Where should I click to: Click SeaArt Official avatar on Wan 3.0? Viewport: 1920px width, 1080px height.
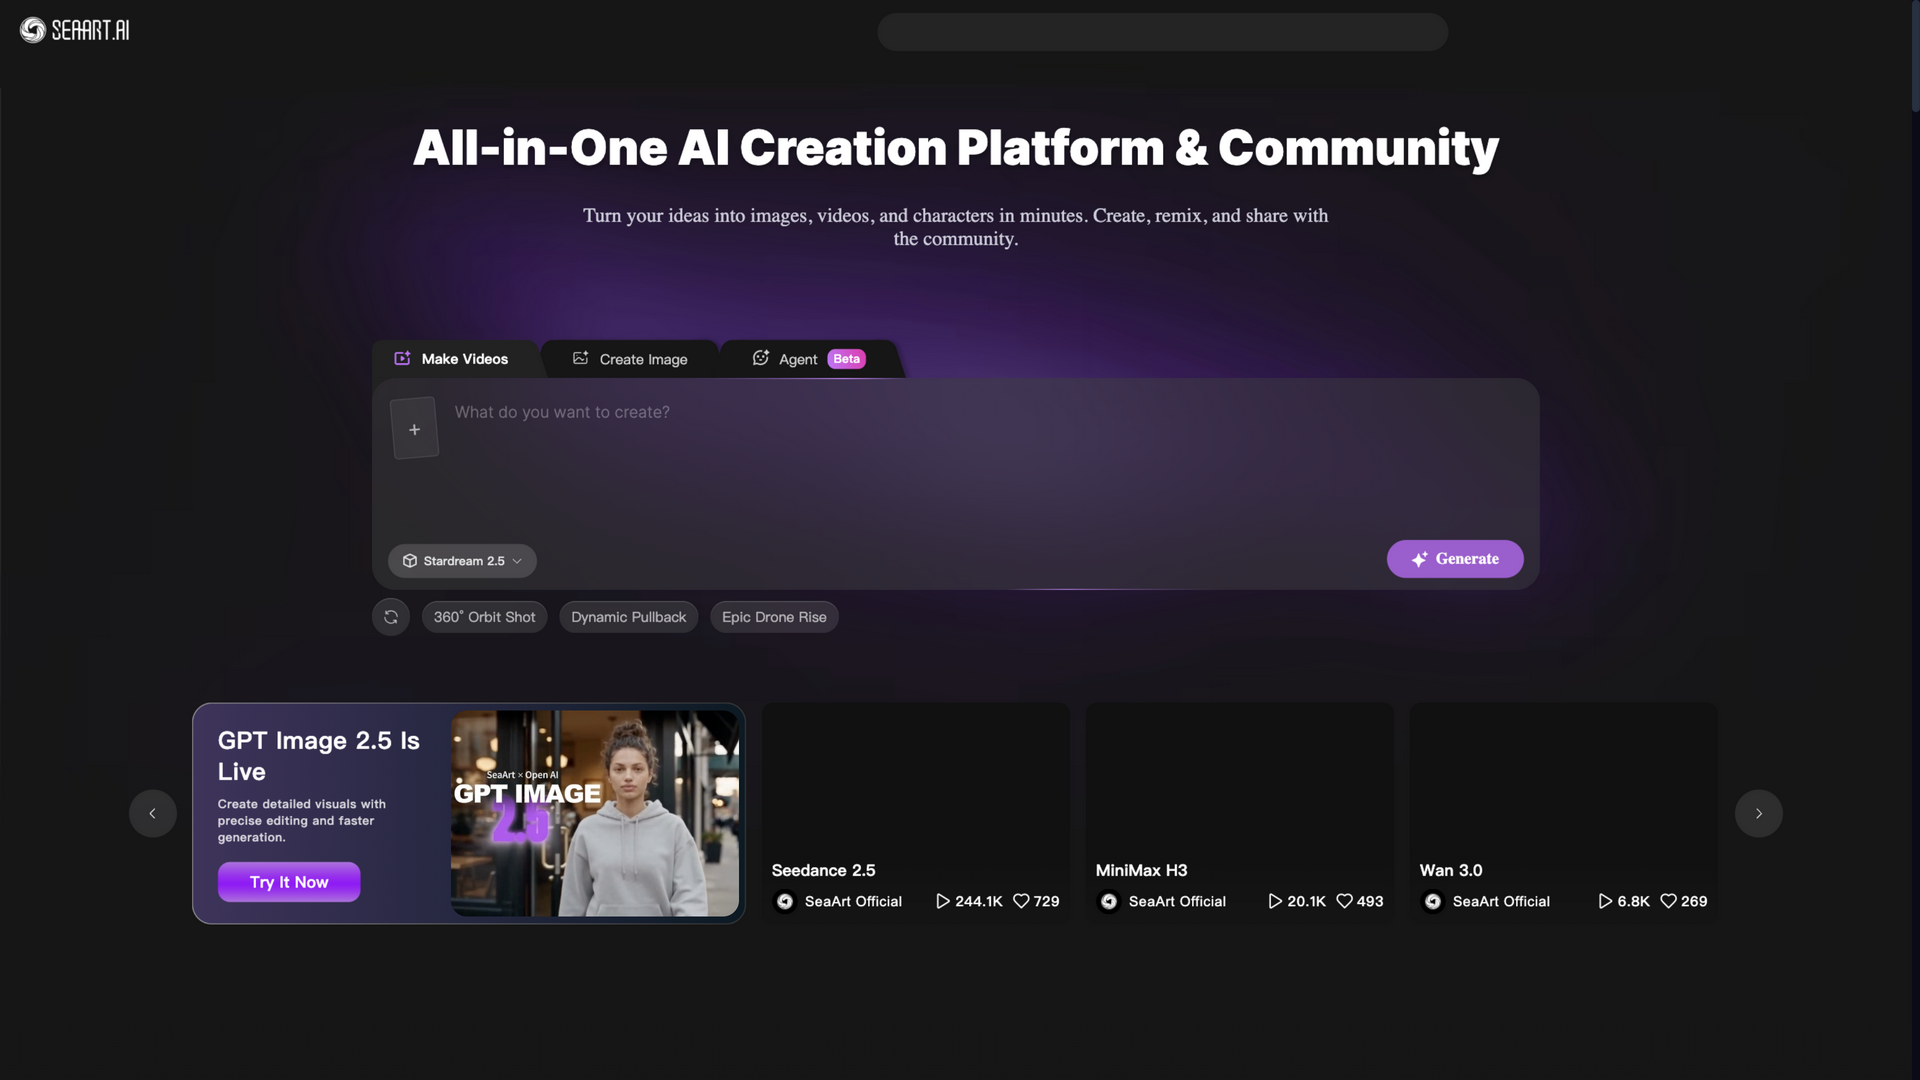click(1433, 901)
